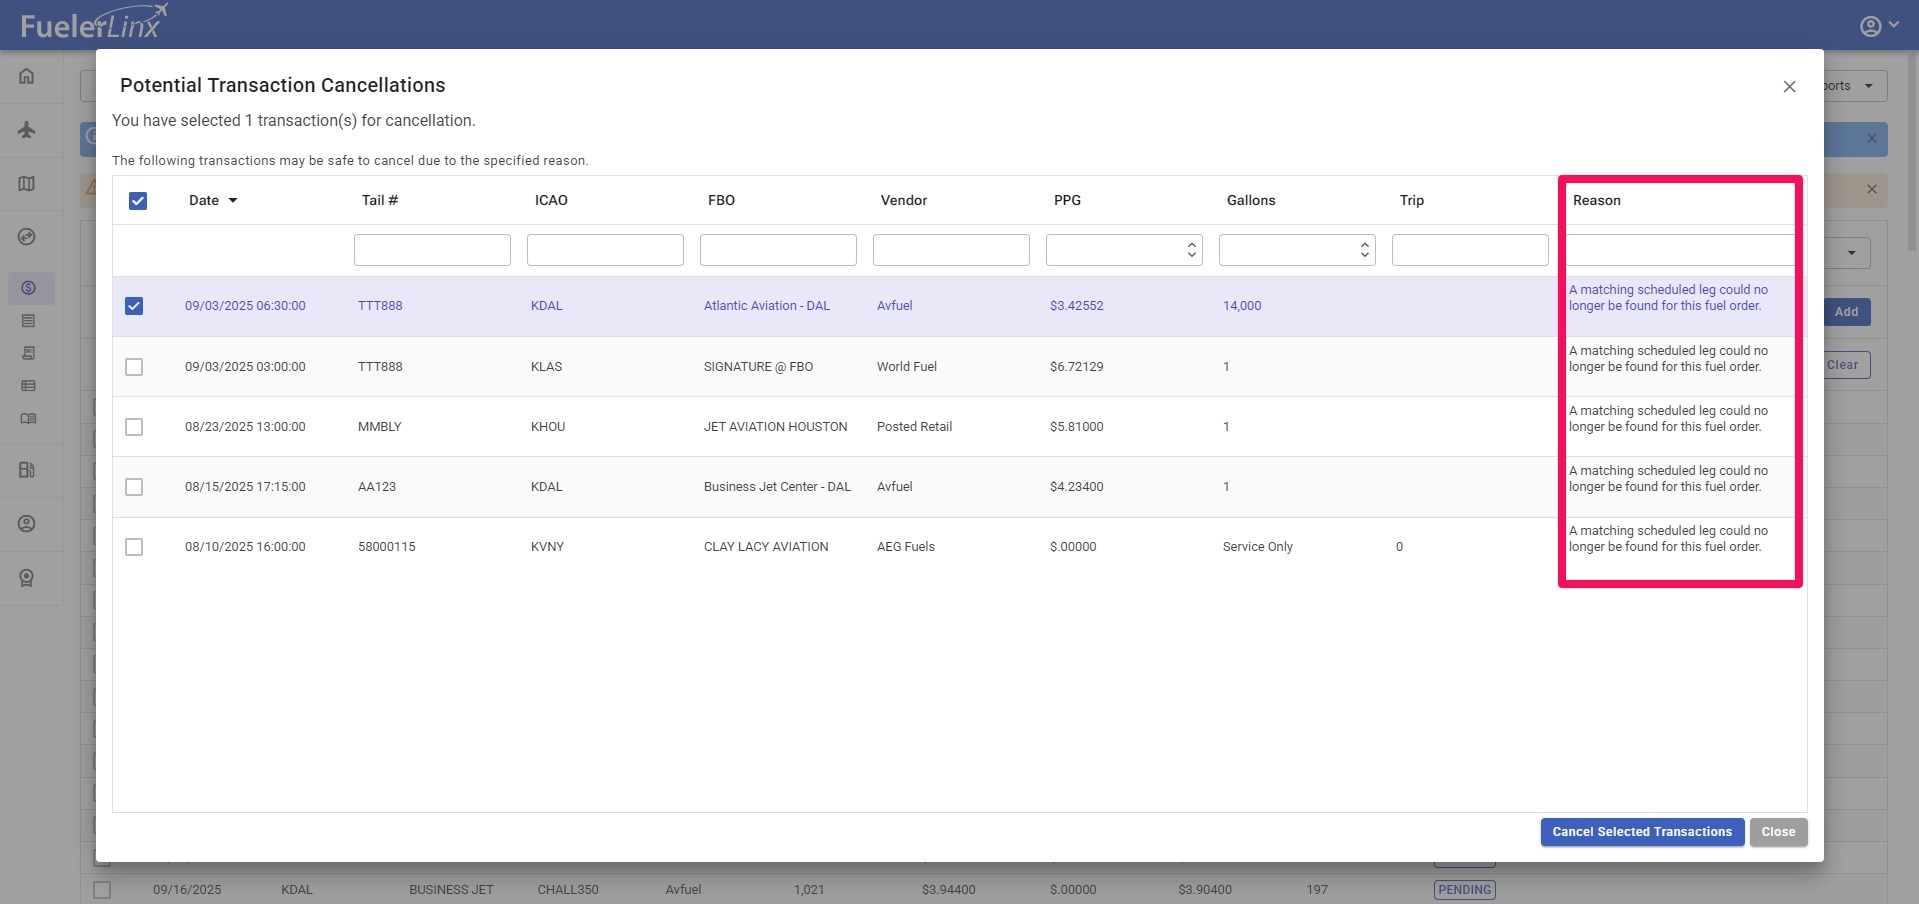The height and width of the screenshot is (904, 1919).
Task: Open the book icon in sidebar
Action: coord(28,419)
